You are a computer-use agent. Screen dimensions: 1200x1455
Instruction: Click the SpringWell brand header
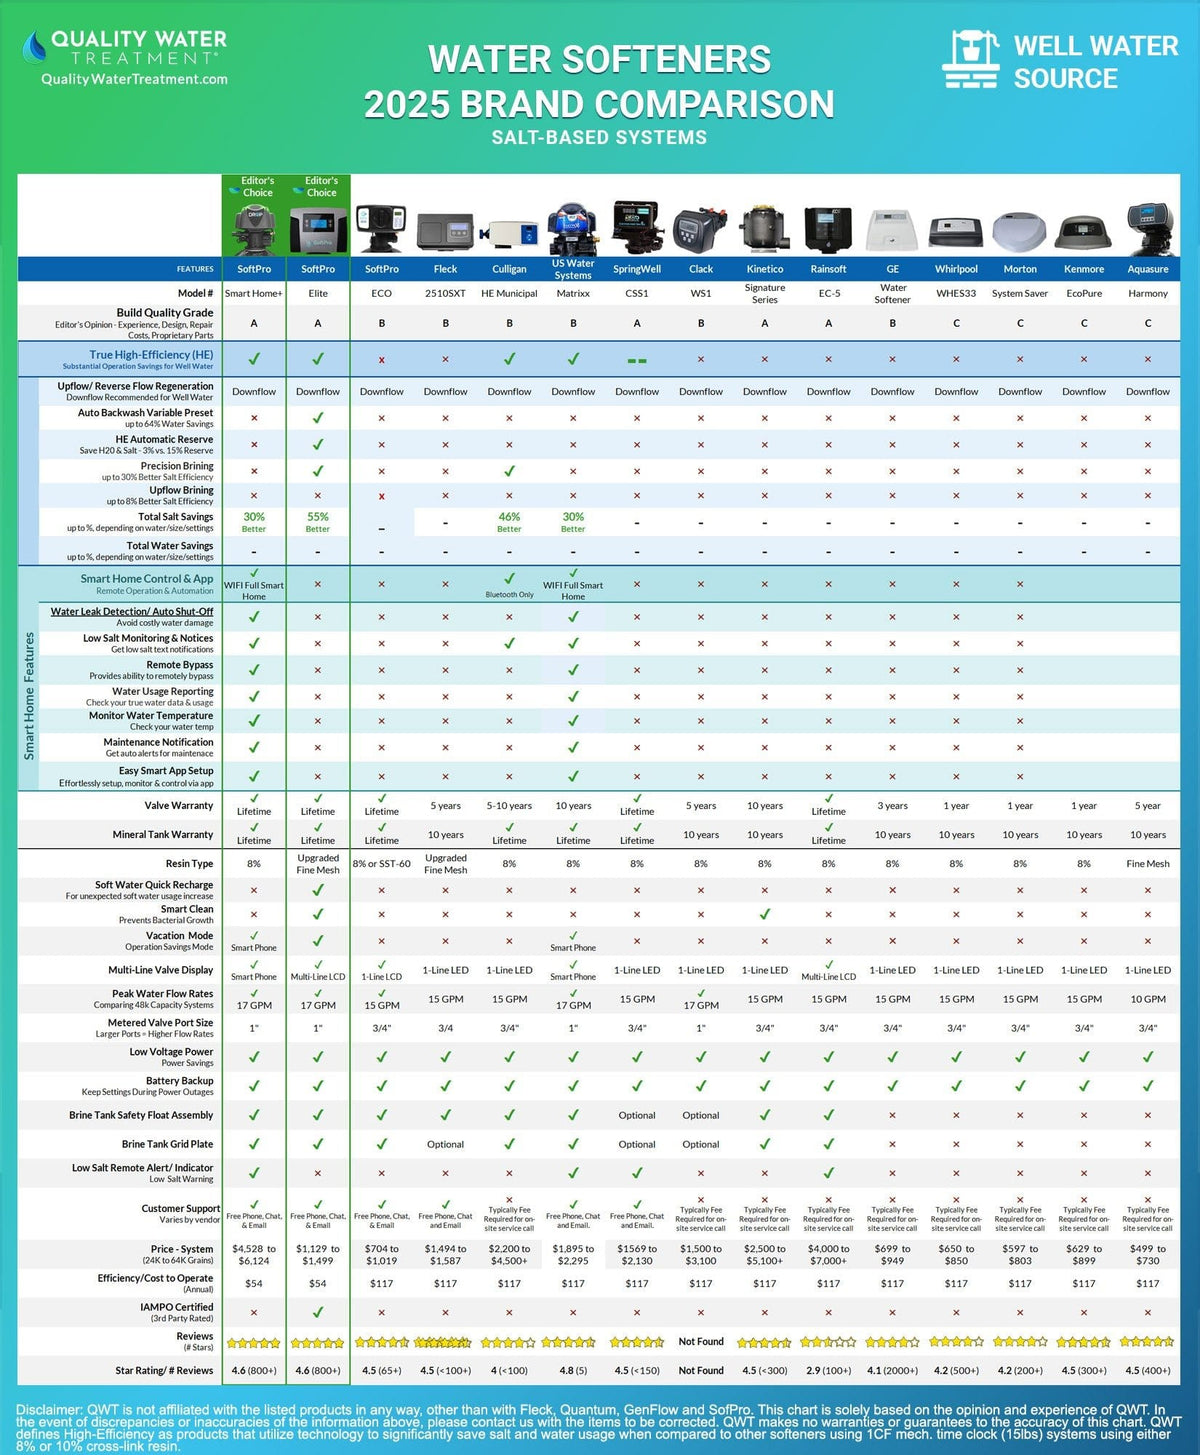(x=637, y=269)
